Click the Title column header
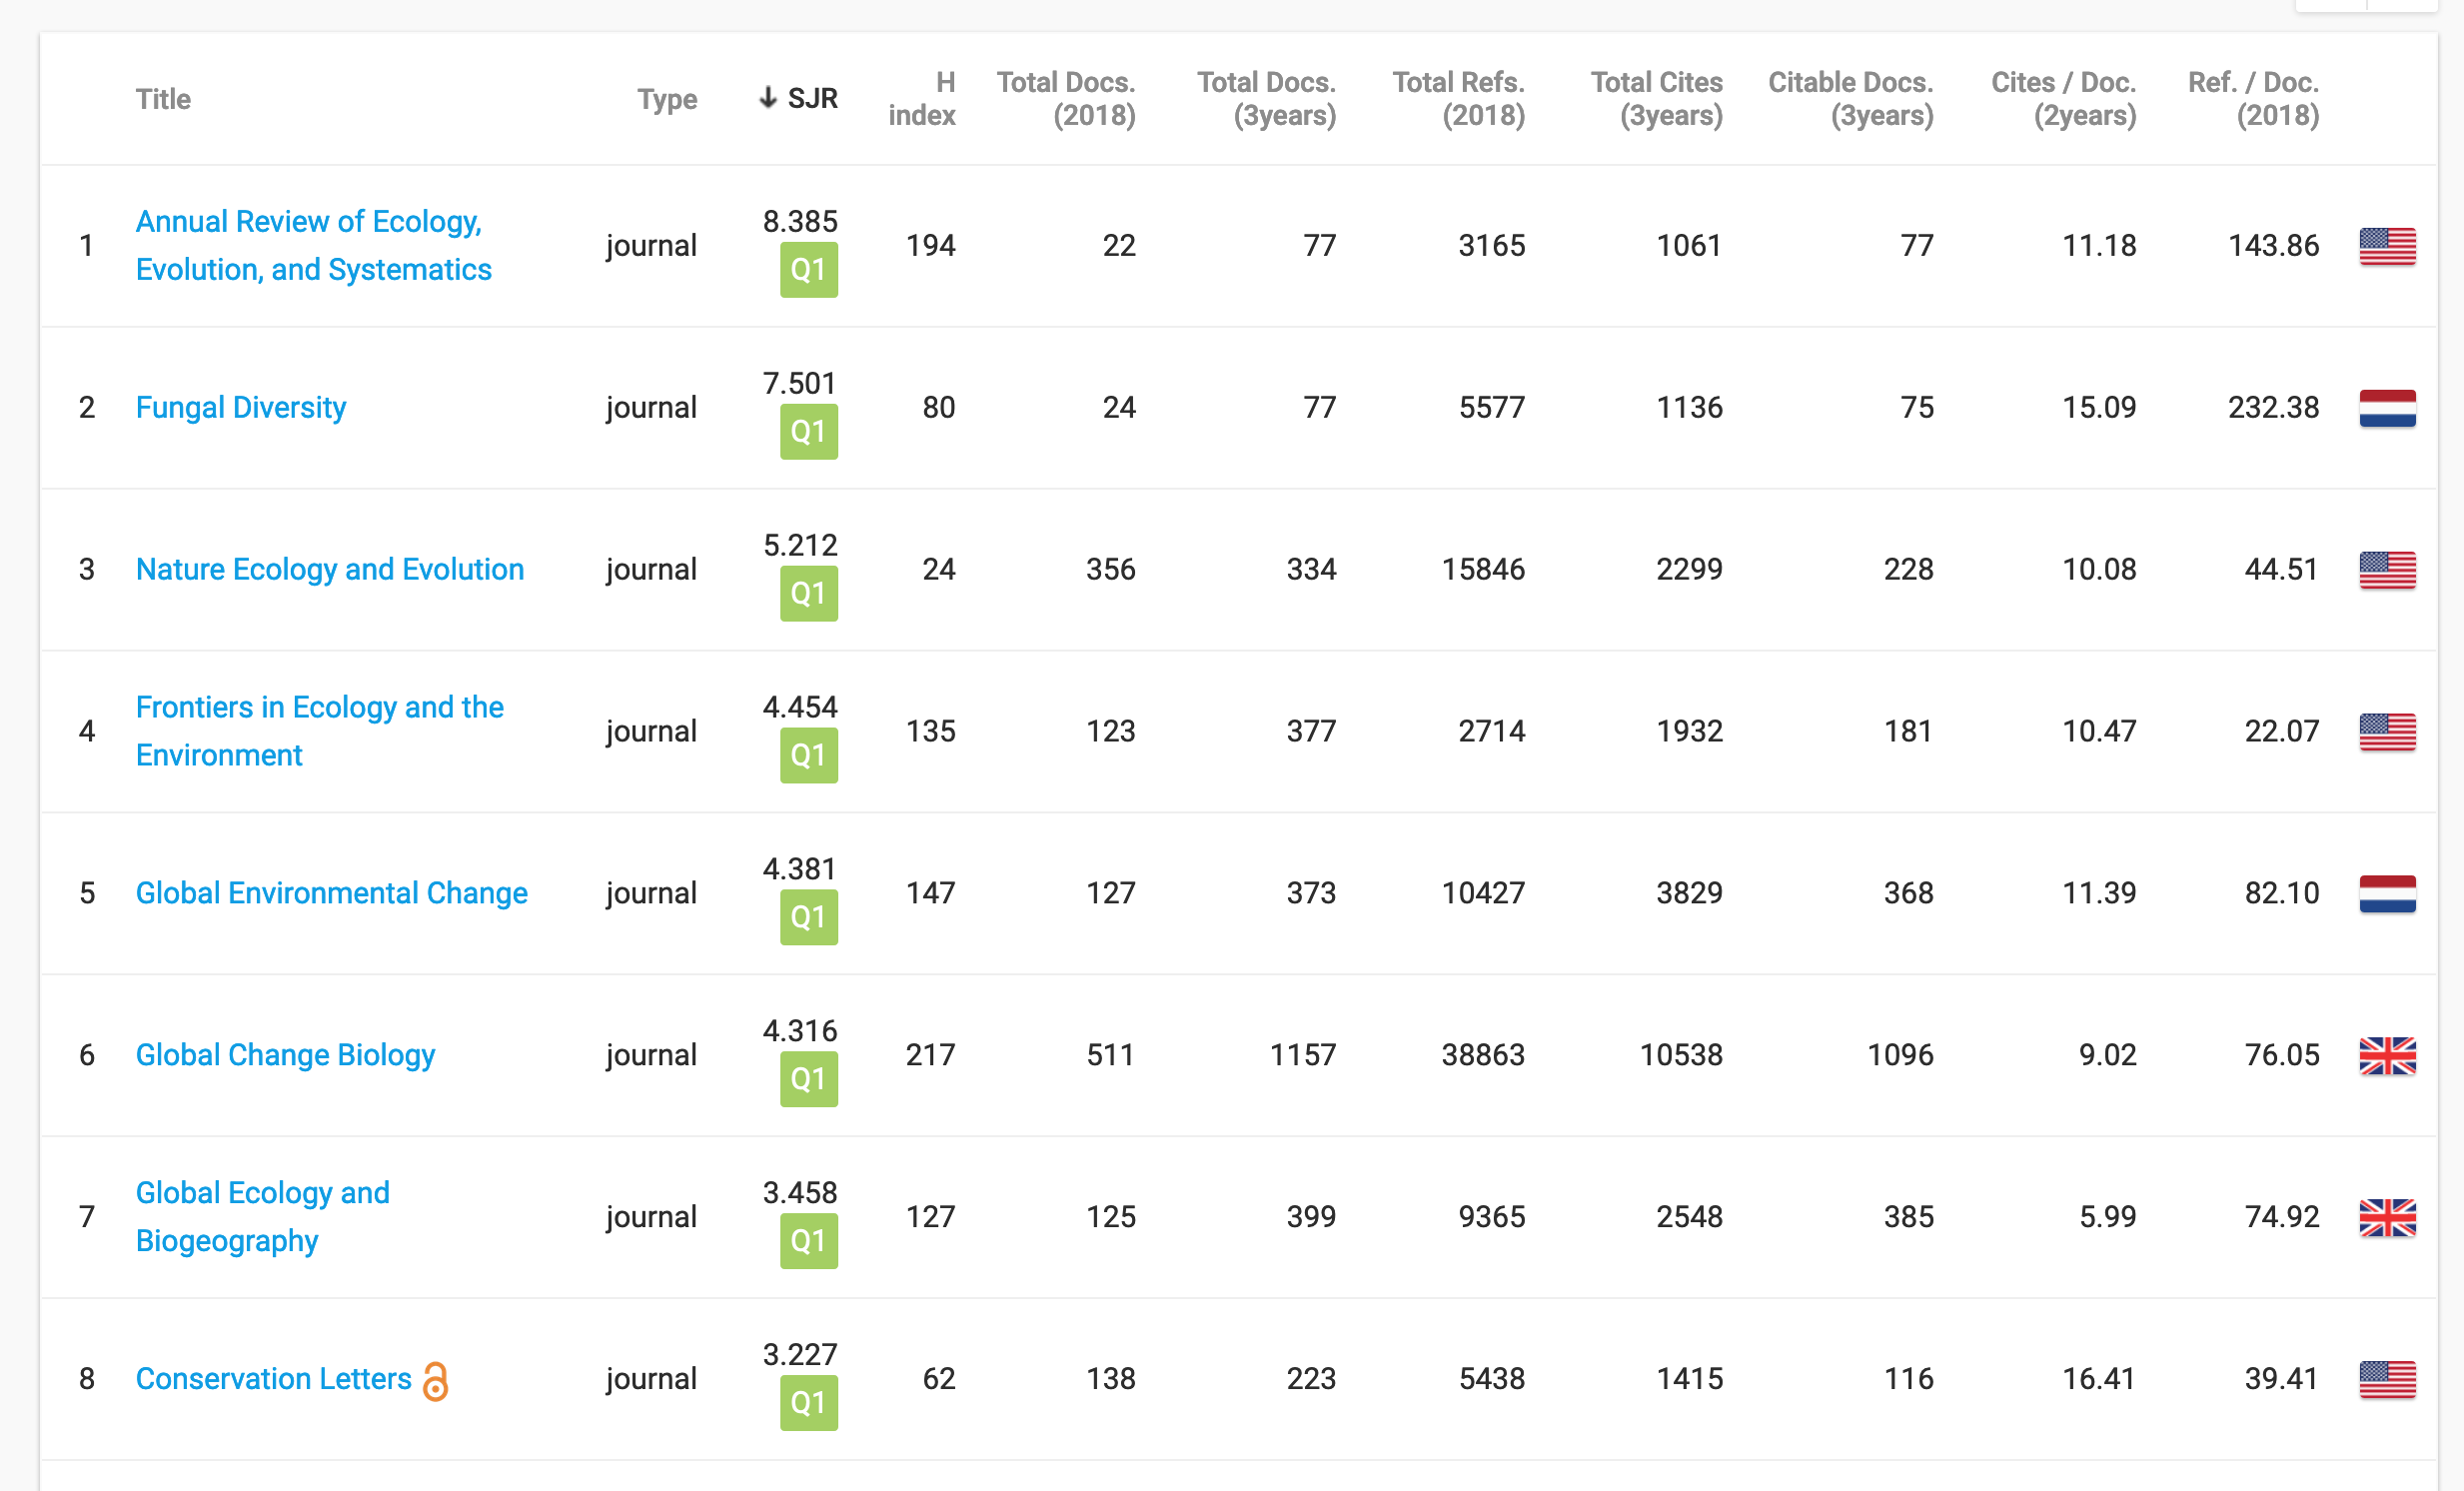2464x1491 pixels. click(x=163, y=99)
